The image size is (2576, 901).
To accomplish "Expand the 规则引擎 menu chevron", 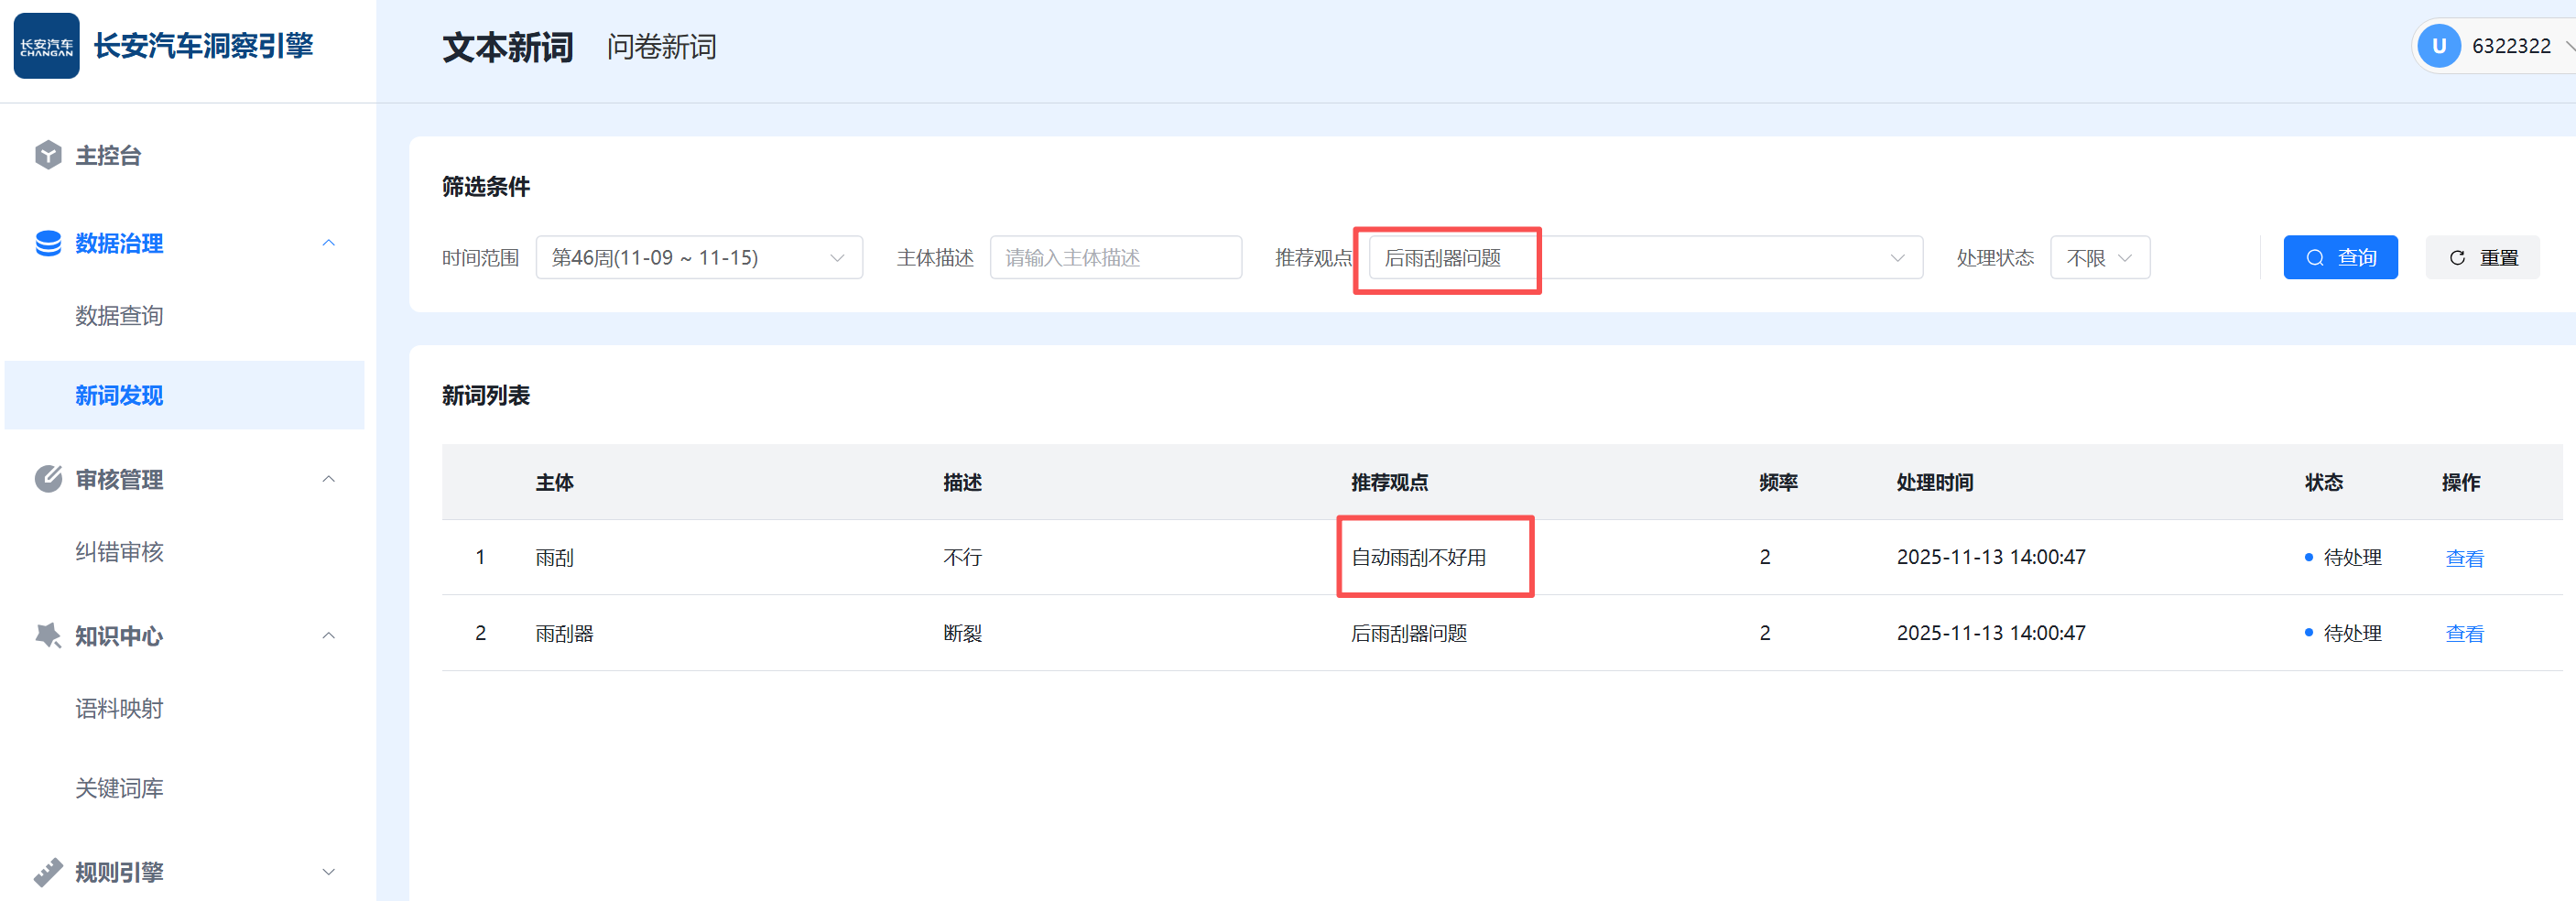I will coord(328,871).
